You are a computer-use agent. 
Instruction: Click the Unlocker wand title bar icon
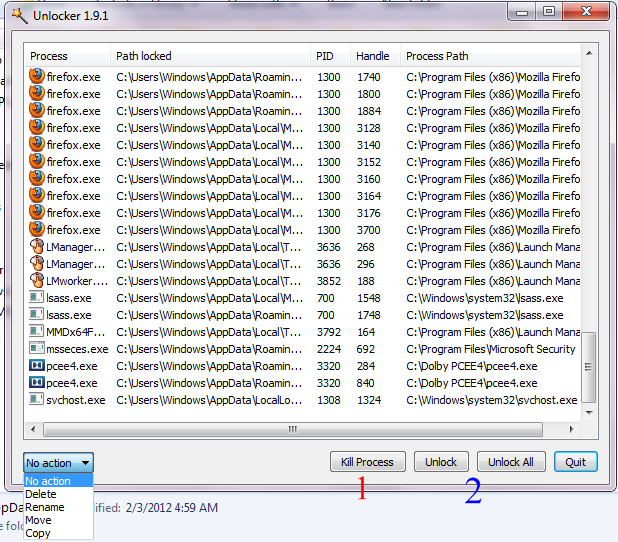point(19,15)
